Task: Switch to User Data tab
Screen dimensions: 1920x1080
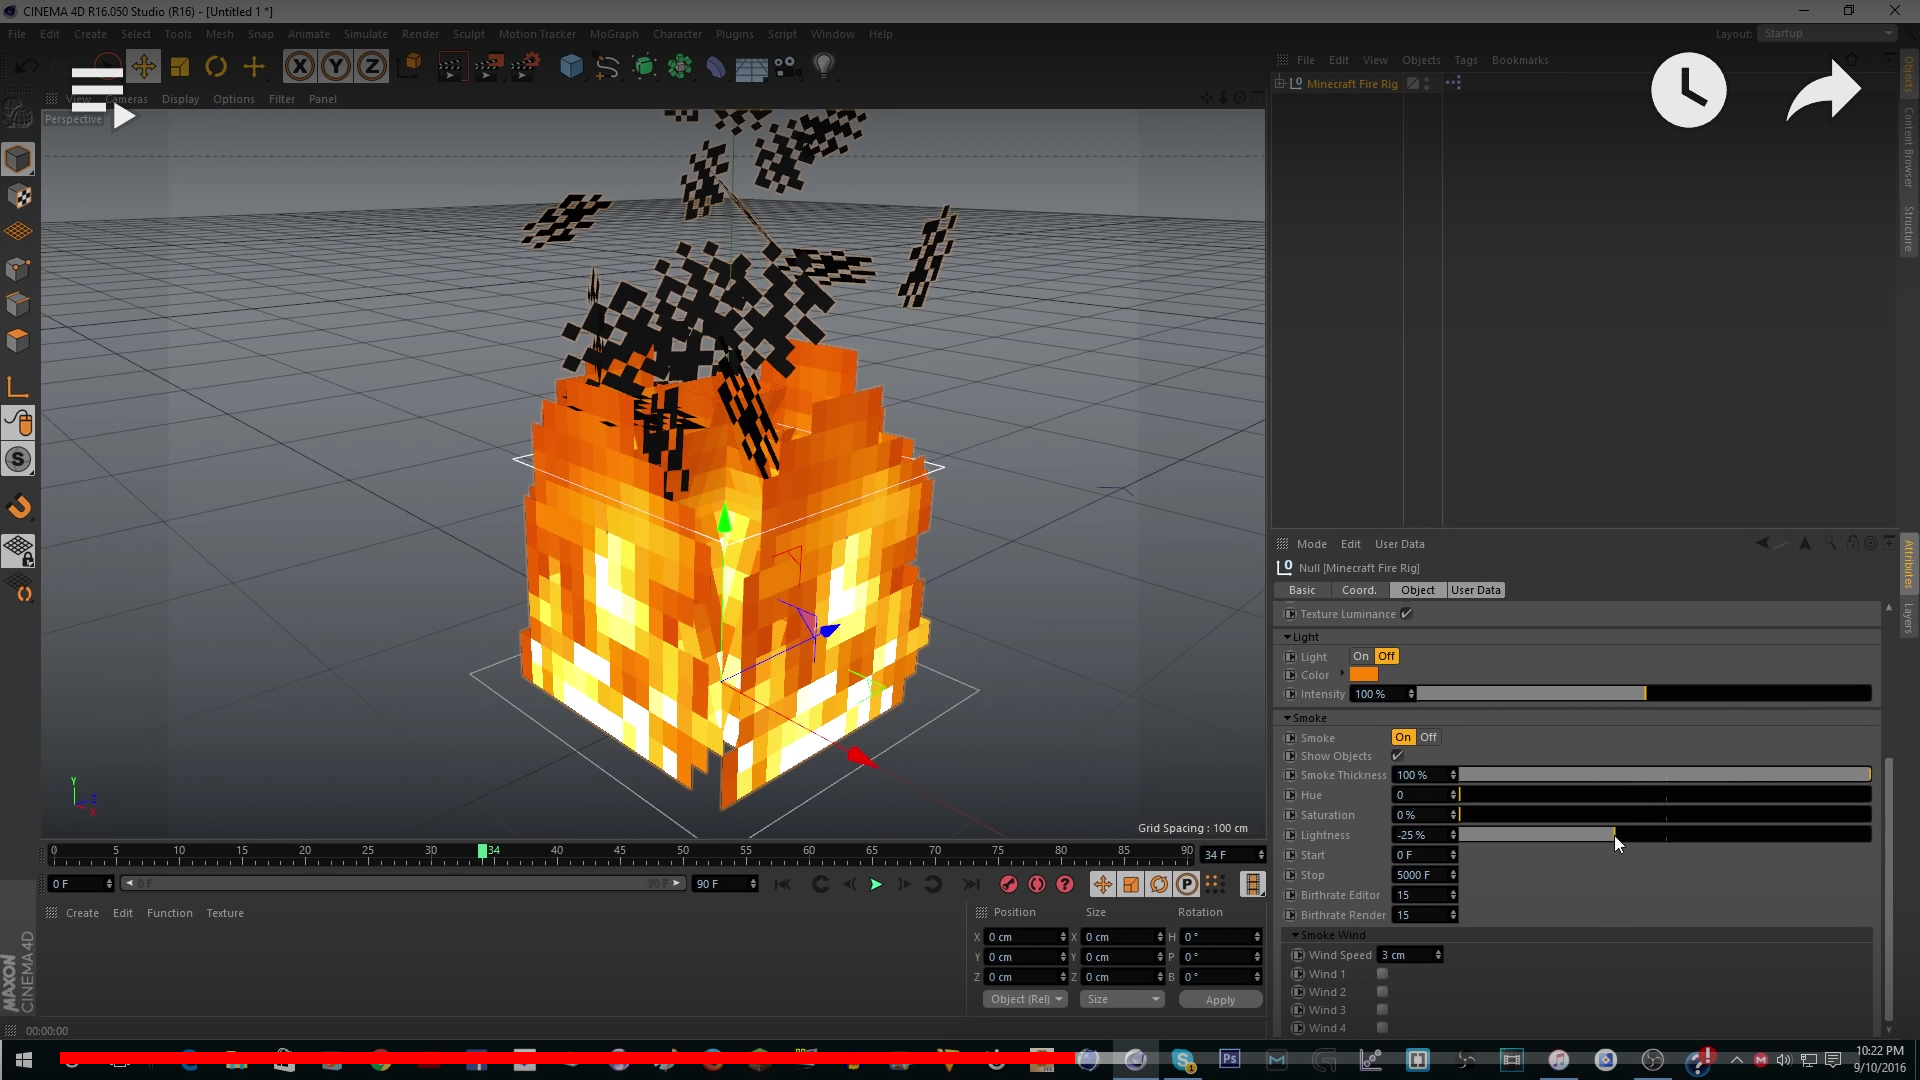Action: (x=1476, y=590)
